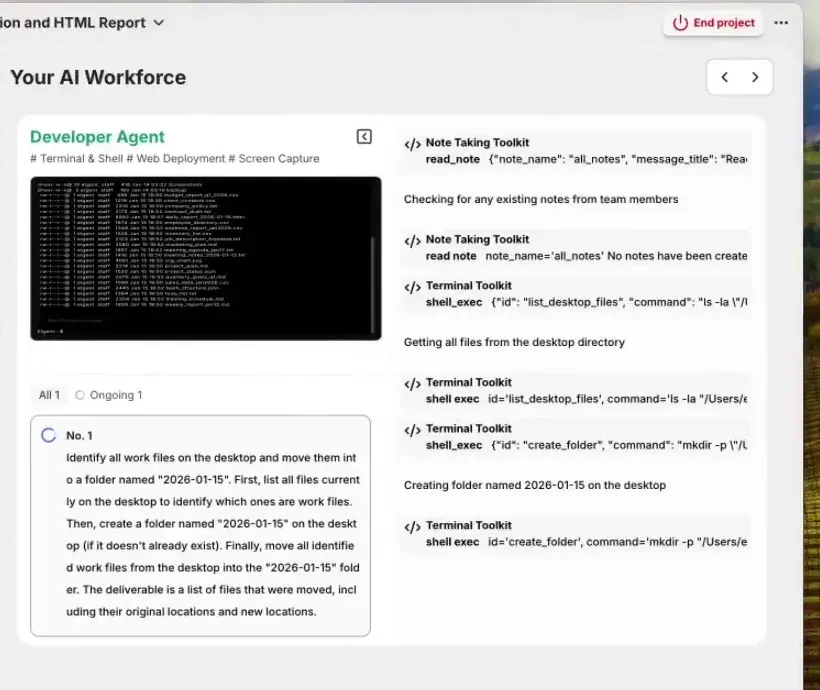Click code icon beside shell_exec create_folder JSON entry
The image size is (820, 690).
(412, 429)
